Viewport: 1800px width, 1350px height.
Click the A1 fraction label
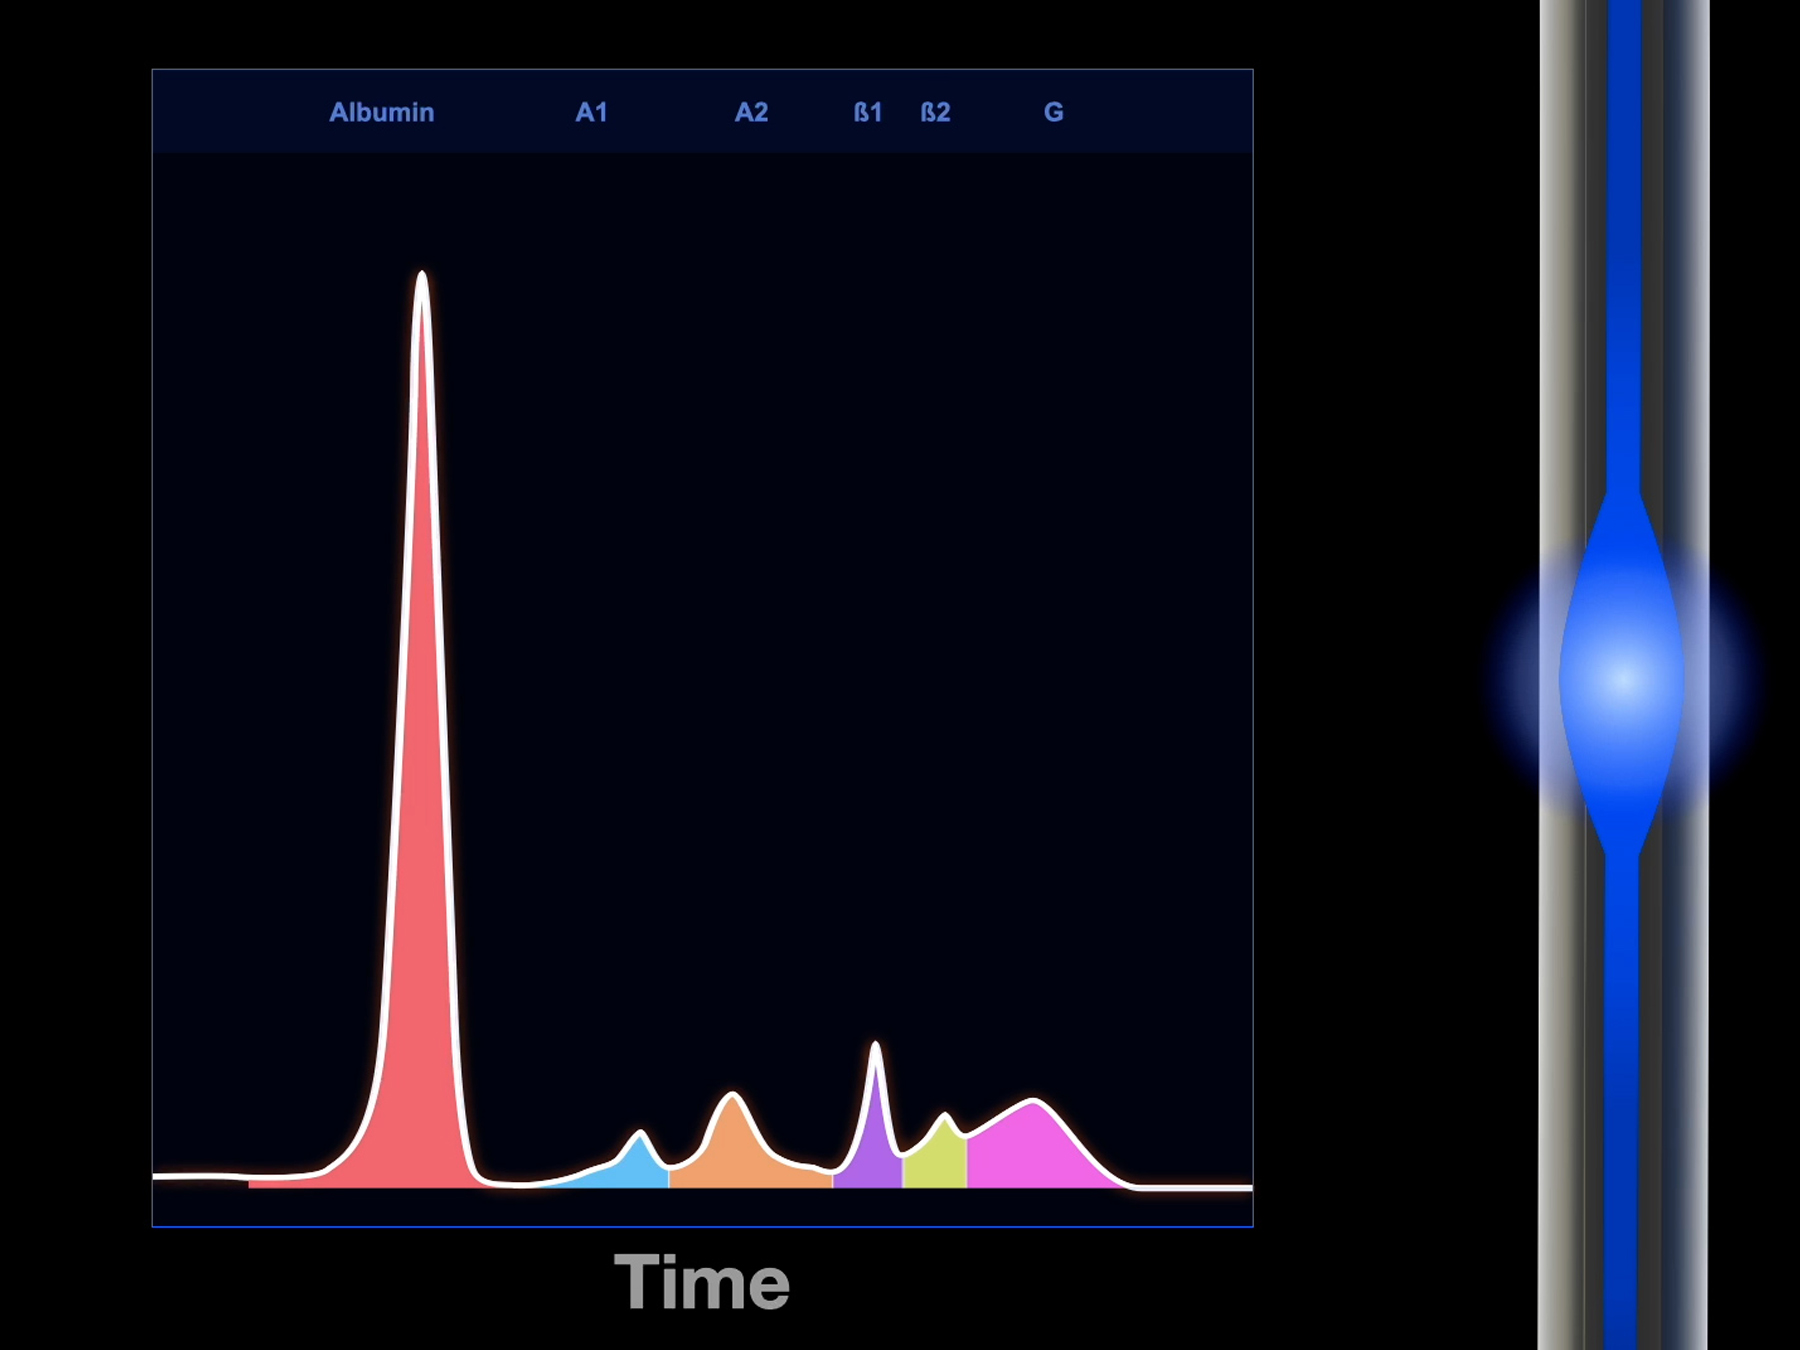(591, 112)
